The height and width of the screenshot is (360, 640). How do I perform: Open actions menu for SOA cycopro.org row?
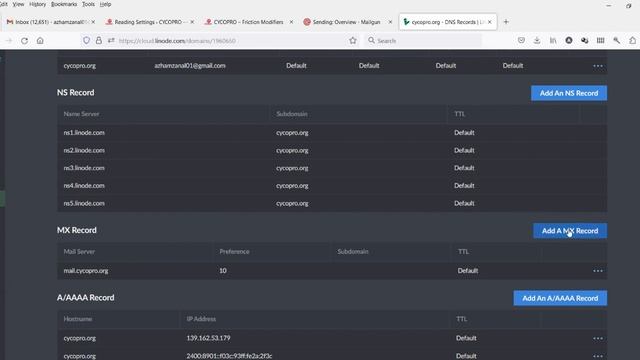598,66
